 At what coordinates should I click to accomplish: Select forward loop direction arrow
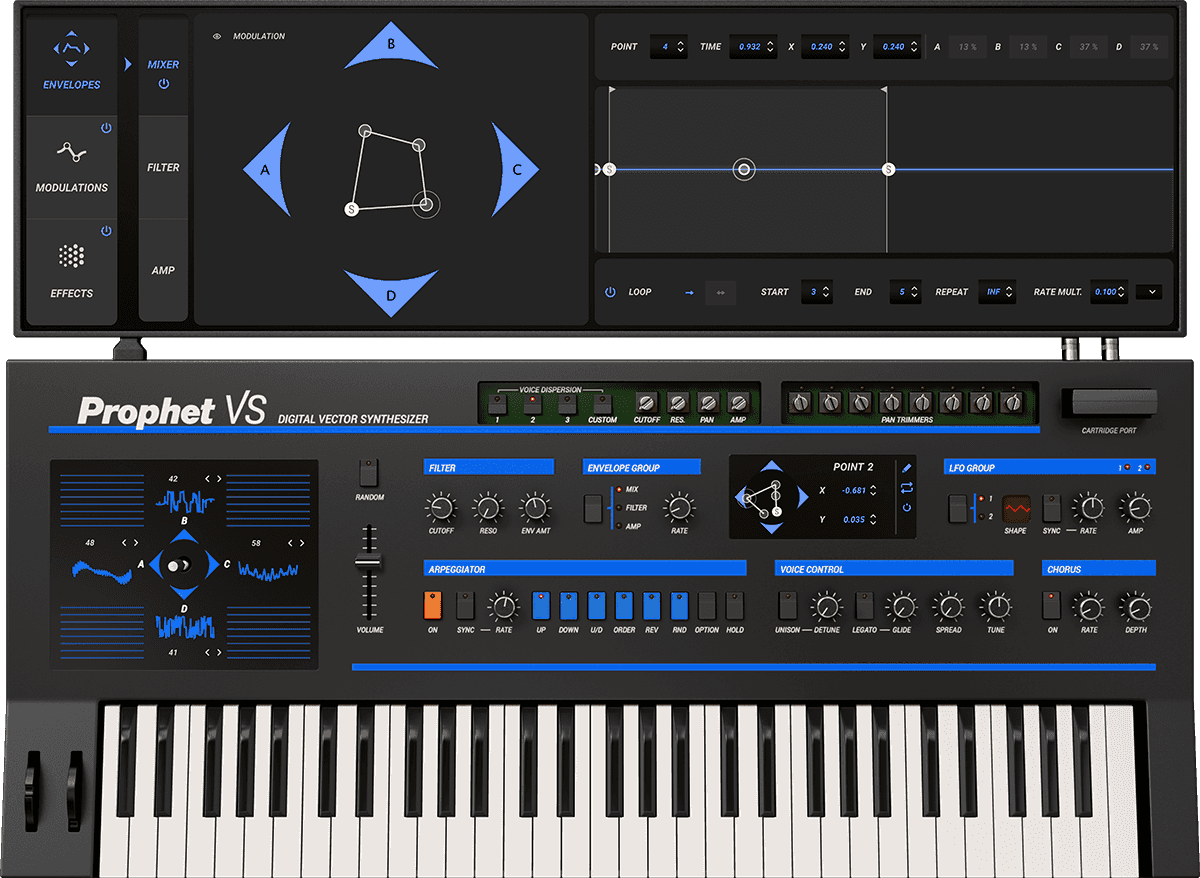[x=689, y=293]
